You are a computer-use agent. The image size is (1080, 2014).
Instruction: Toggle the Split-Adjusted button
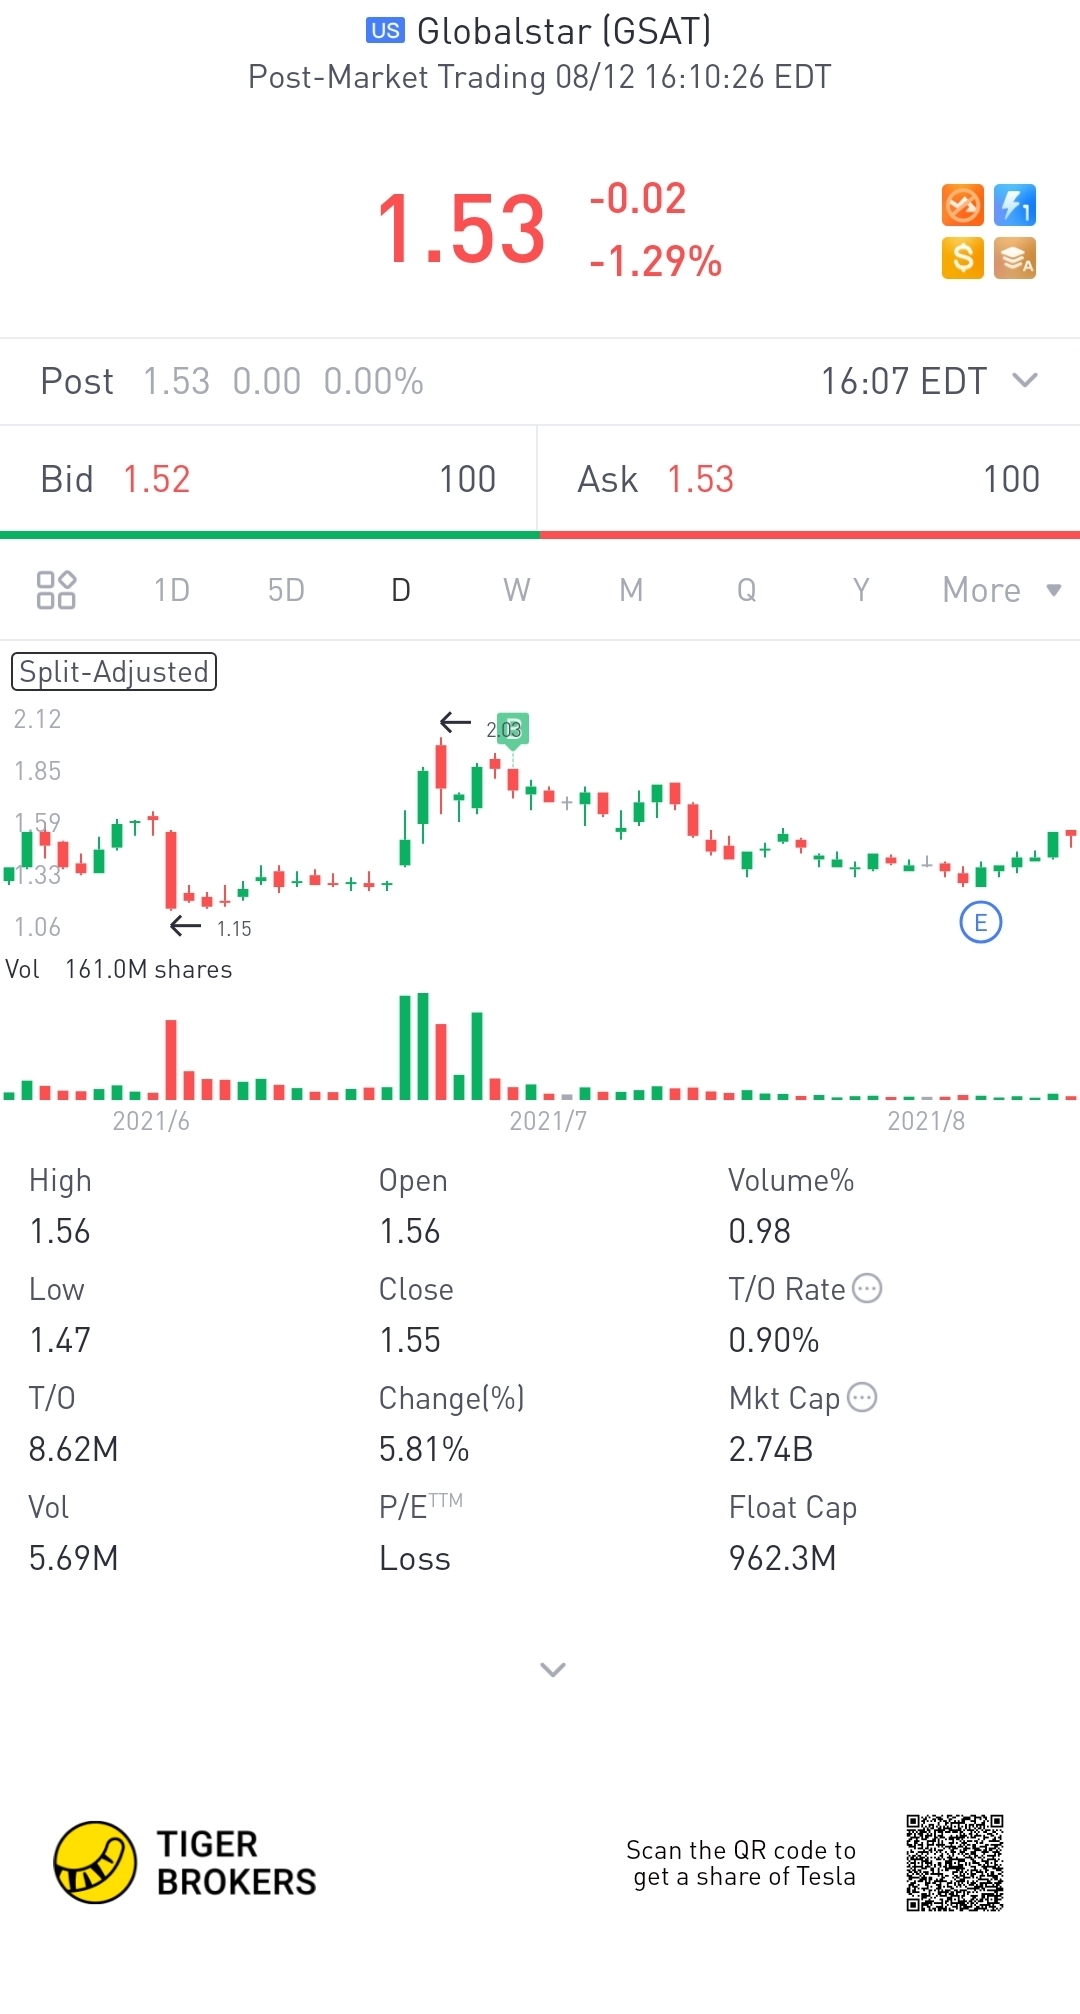[114, 672]
